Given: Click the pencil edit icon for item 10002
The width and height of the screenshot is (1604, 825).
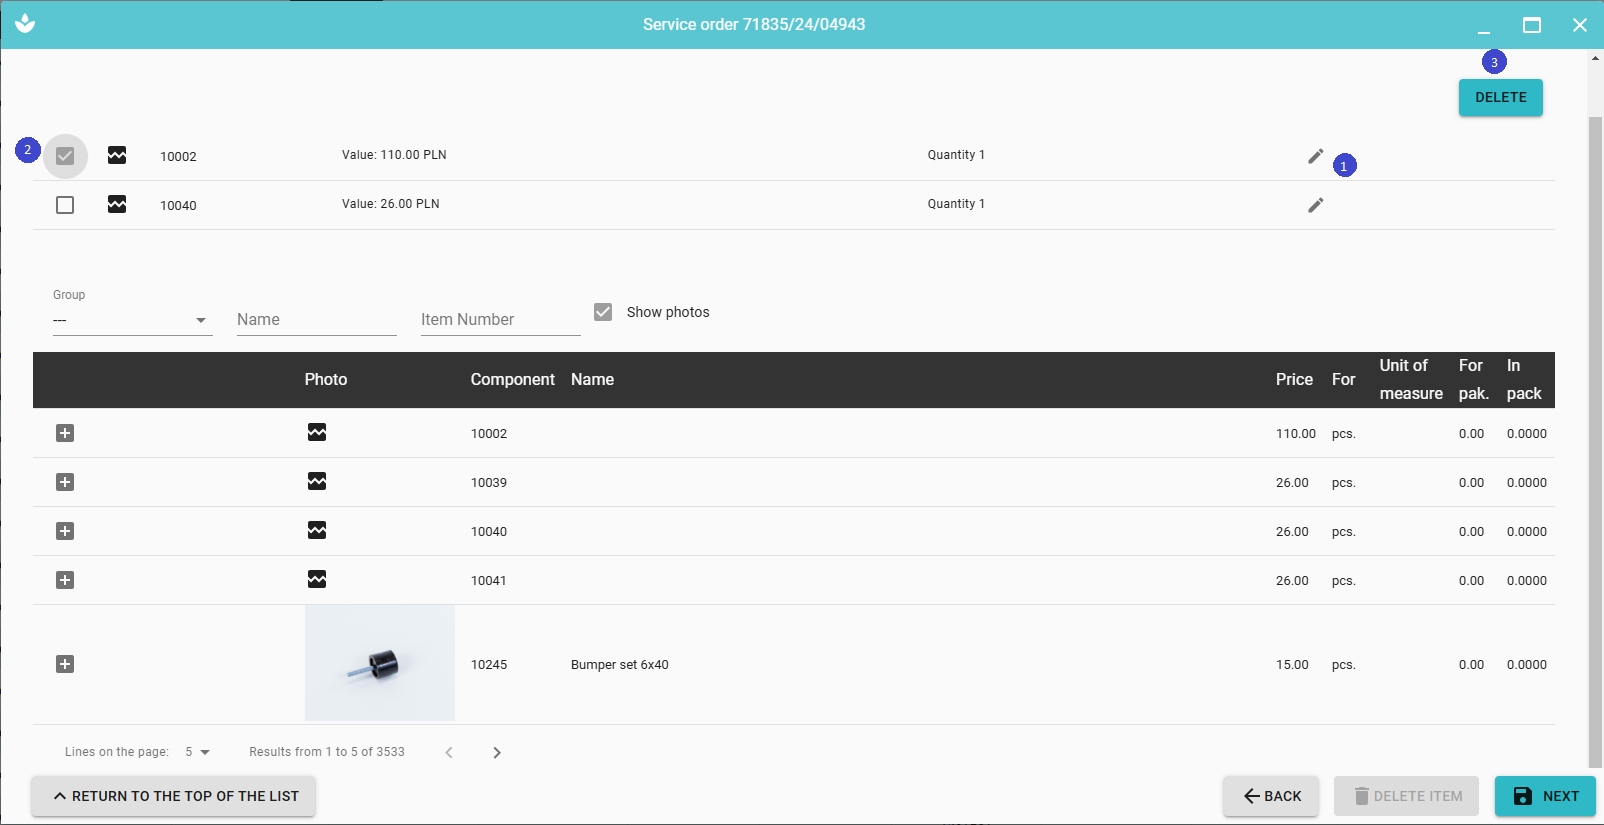Looking at the screenshot, I should click(x=1315, y=156).
